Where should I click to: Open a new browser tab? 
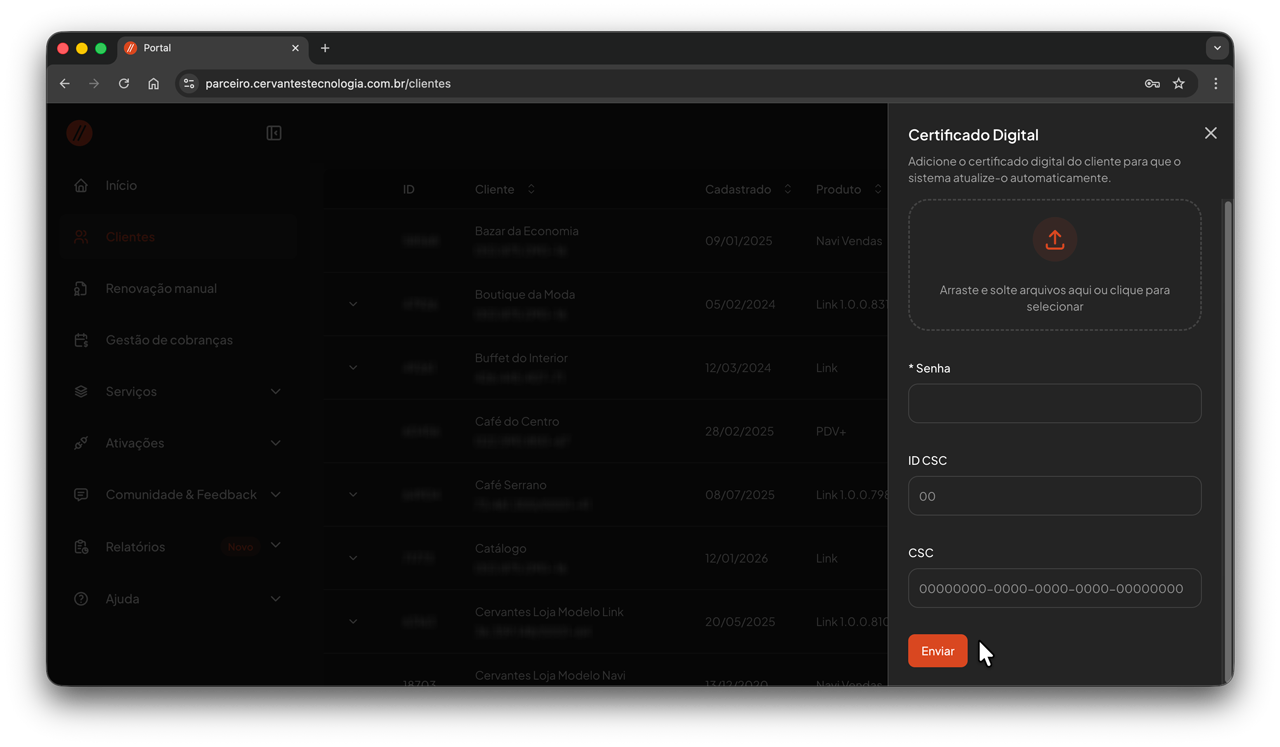click(325, 48)
